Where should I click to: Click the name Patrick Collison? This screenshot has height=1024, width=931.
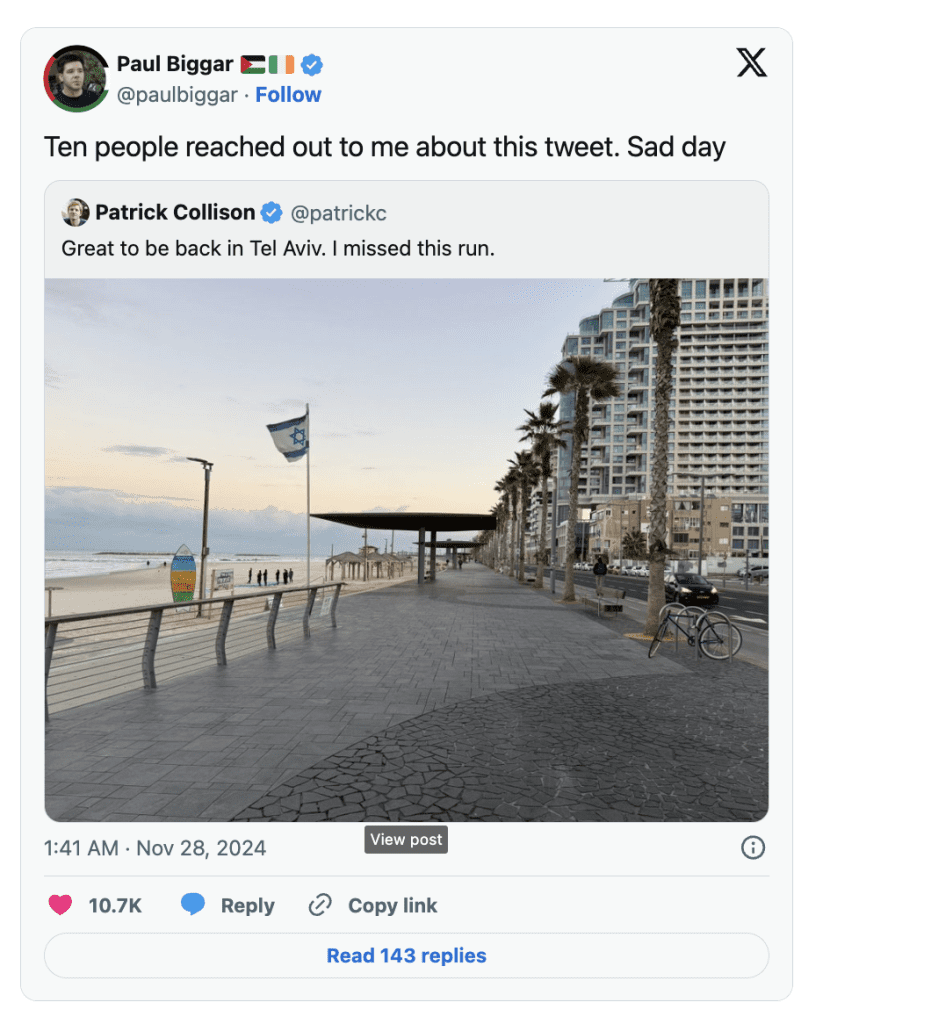176,212
